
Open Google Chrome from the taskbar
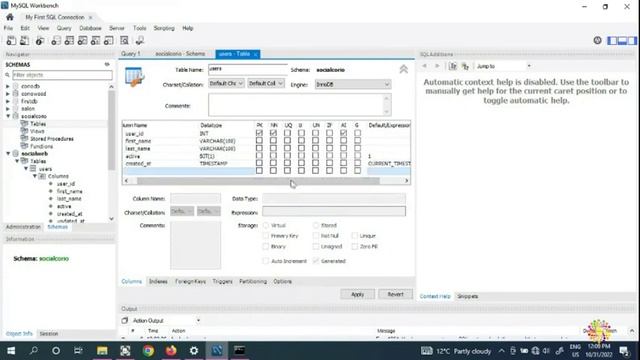pos(148,350)
